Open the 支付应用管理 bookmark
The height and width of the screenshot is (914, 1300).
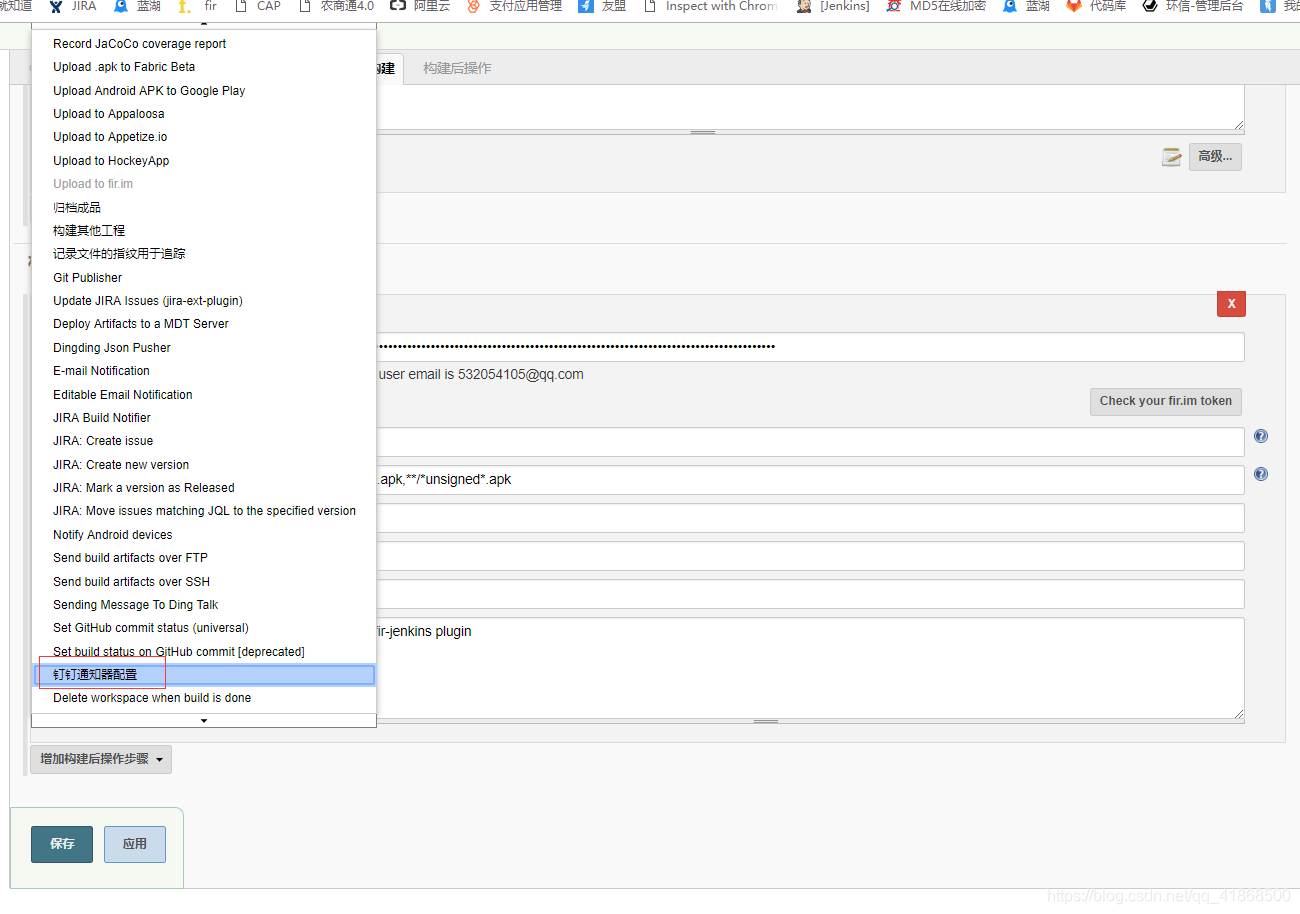514,6
